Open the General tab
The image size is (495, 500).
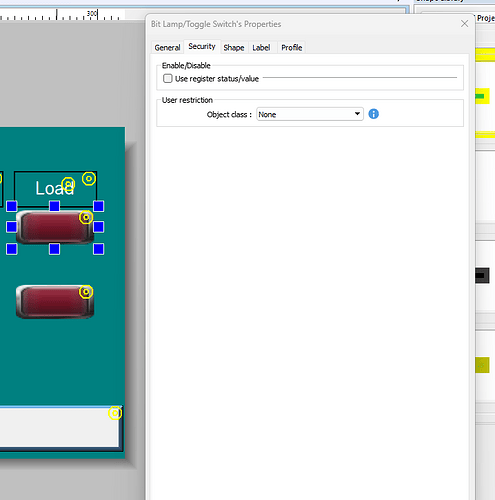pos(167,48)
